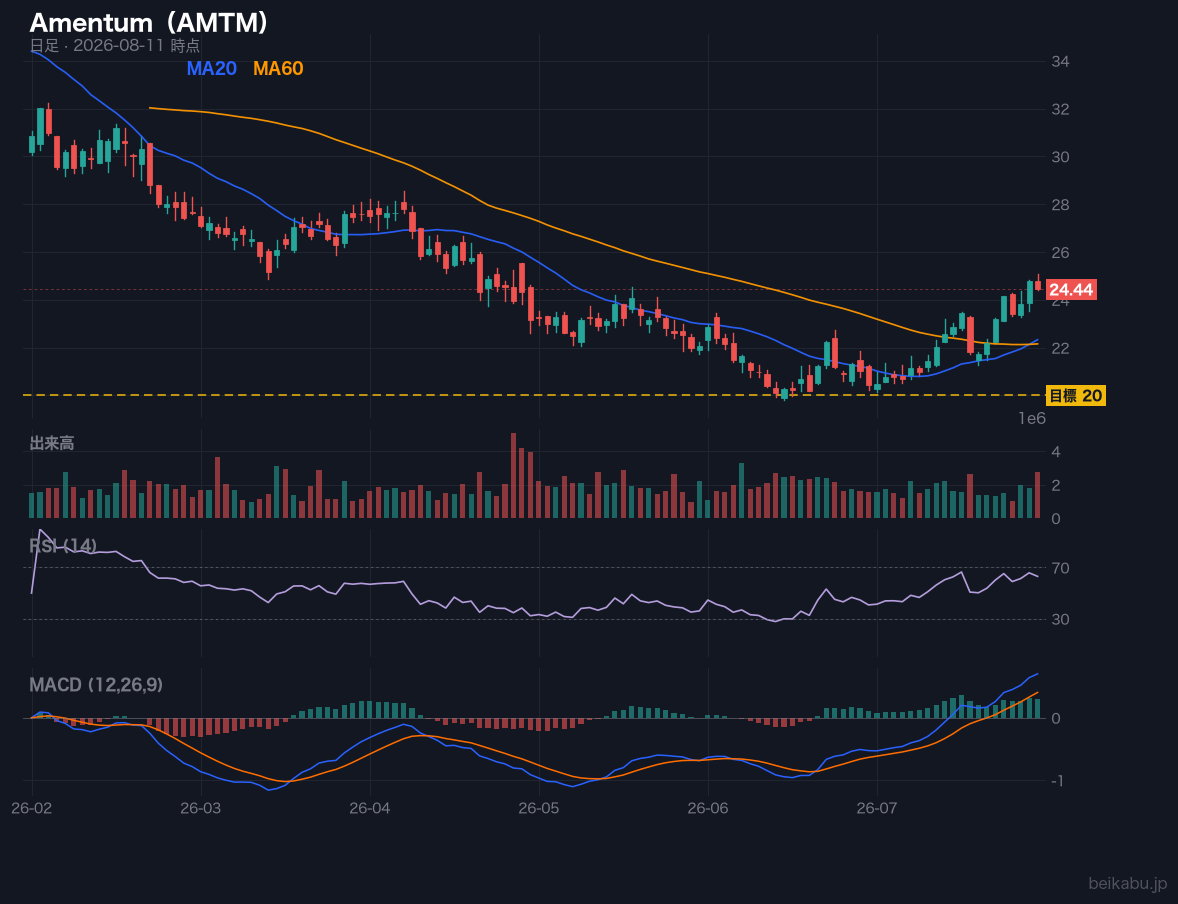Select the MA60 legend label
Image resolution: width=1178 pixels, height=904 pixels.
(278, 68)
